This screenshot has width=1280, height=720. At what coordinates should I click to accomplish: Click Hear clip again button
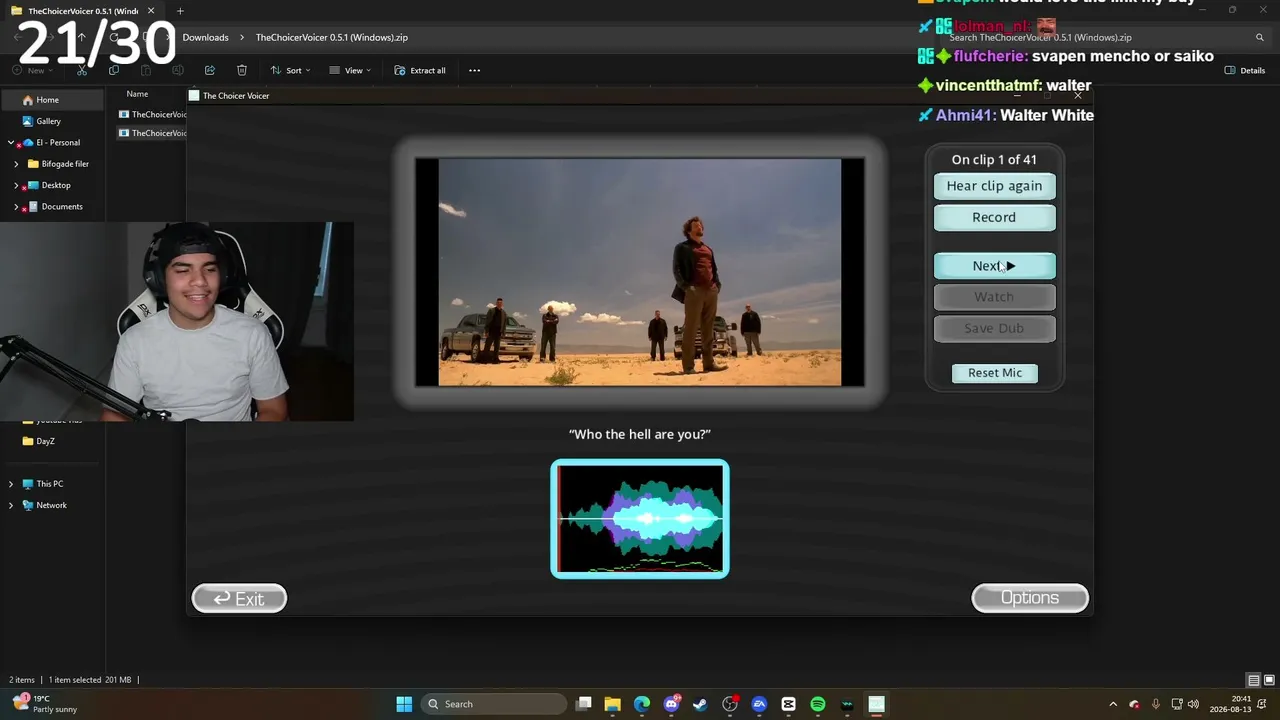[994, 186]
